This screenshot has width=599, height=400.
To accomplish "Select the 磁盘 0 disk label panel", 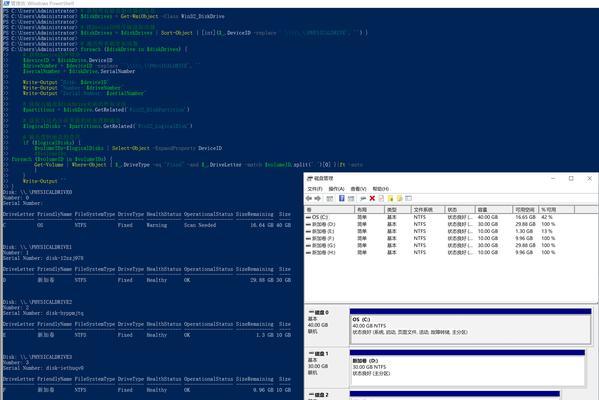I will tap(327, 325).
